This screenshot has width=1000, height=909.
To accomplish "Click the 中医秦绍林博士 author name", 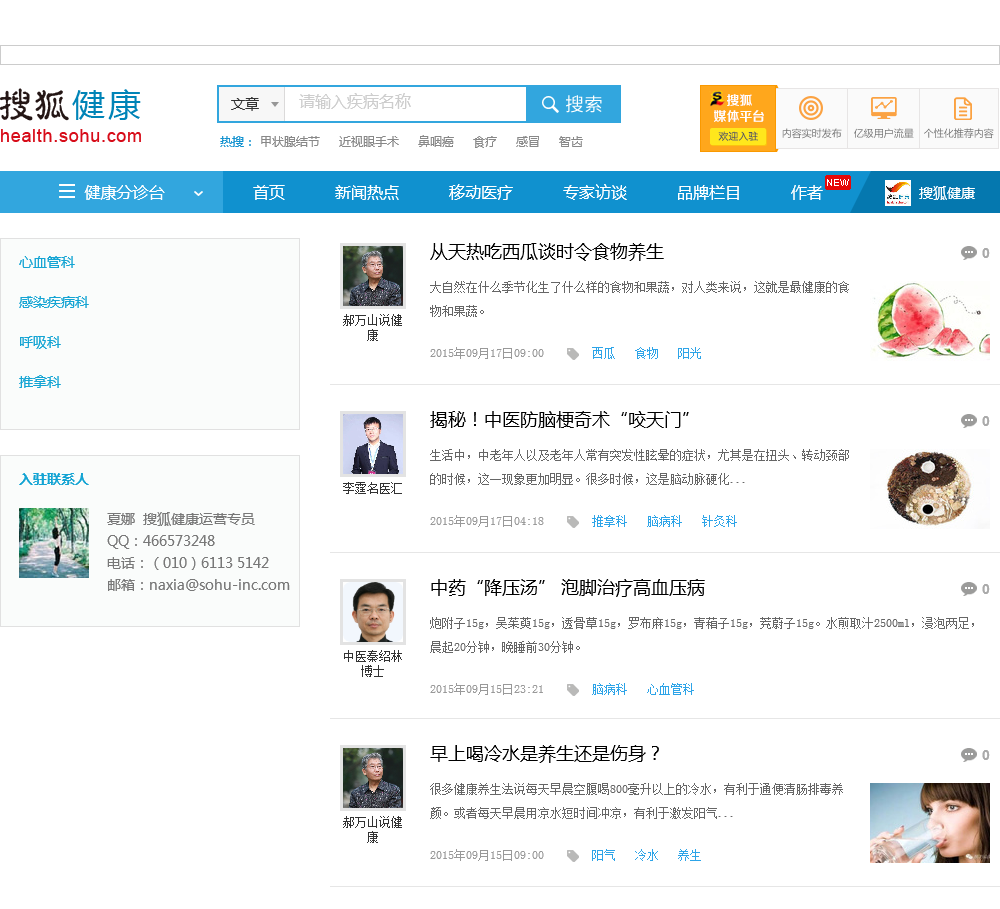I will click(372, 663).
